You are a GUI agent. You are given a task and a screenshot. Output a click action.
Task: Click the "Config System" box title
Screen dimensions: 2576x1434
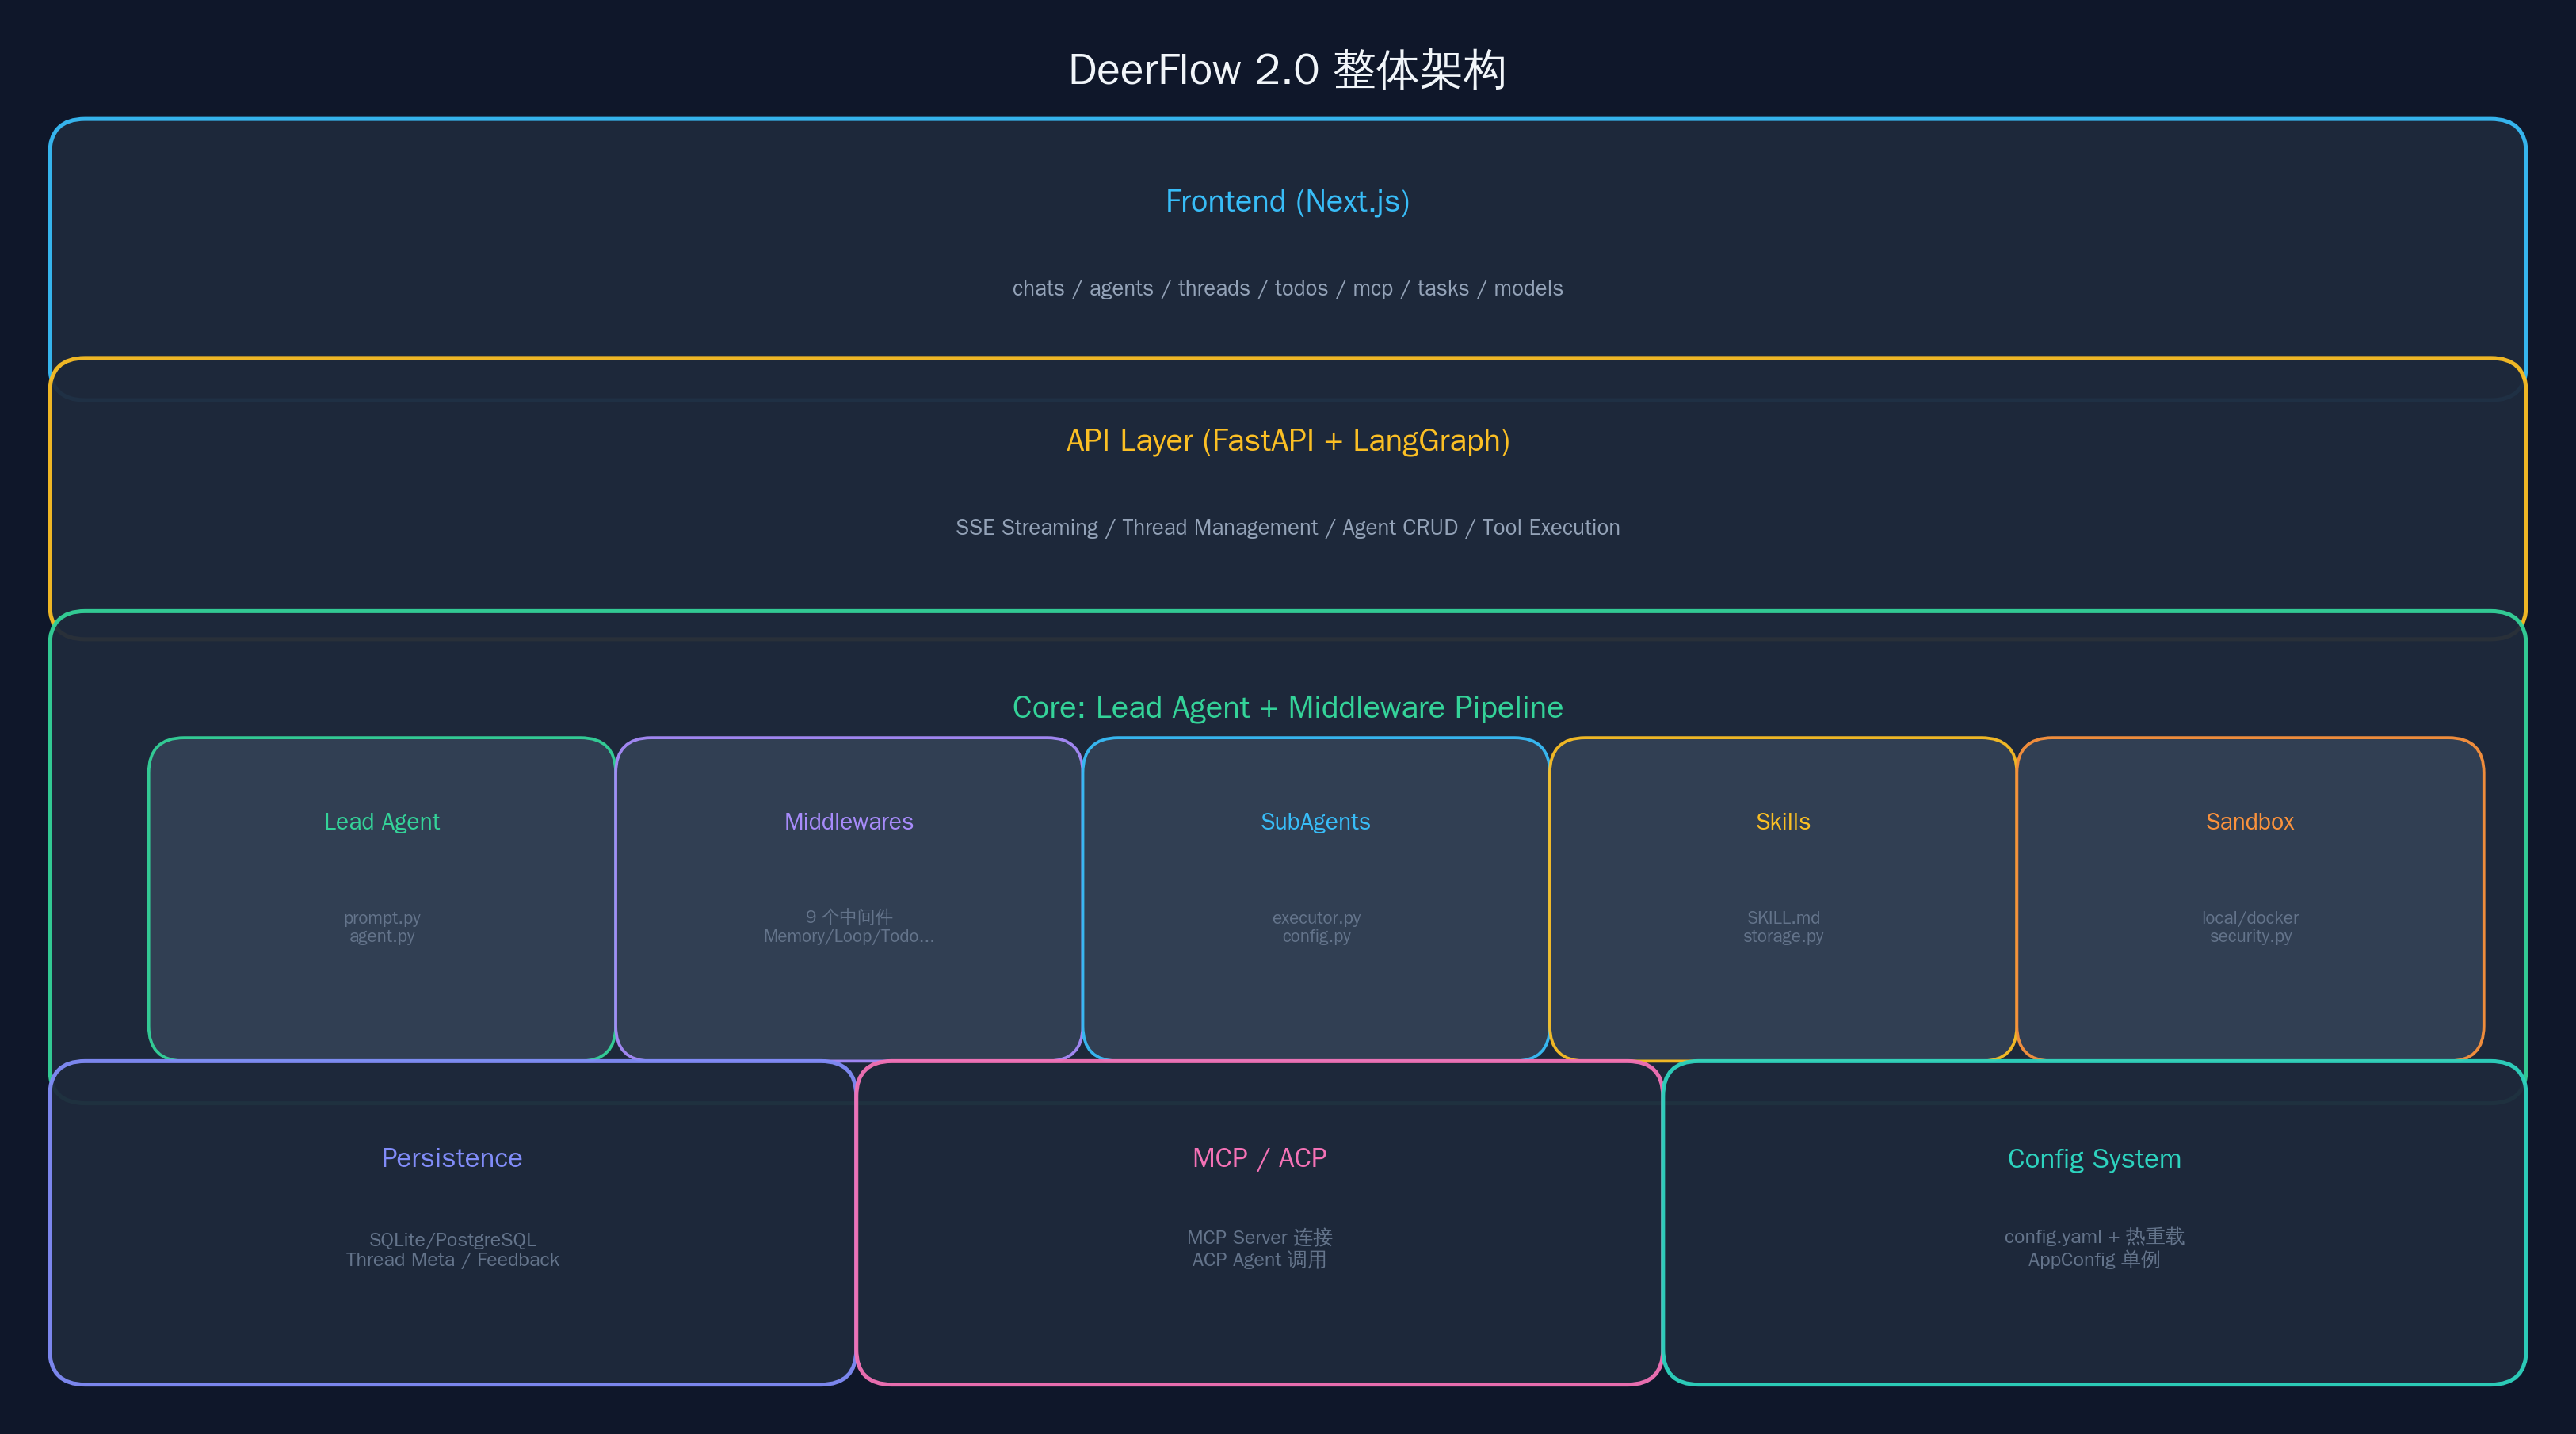click(2094, 1158)
